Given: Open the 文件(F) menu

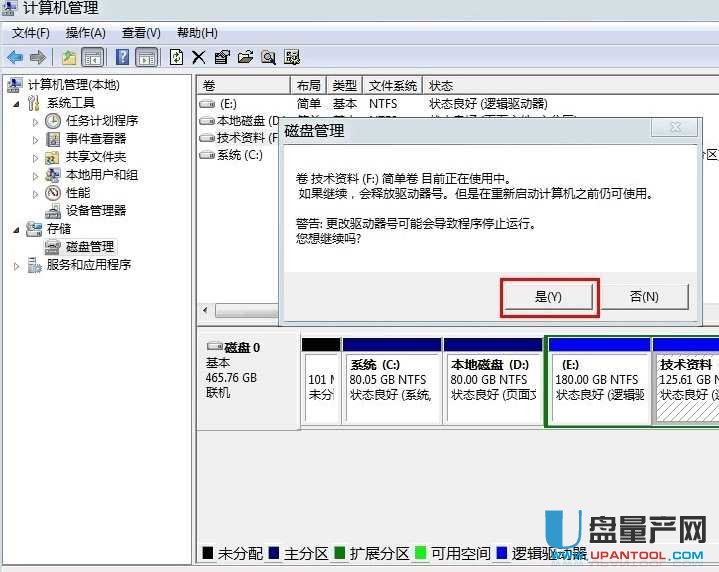Looking at the screenshot, I should 31,33.
